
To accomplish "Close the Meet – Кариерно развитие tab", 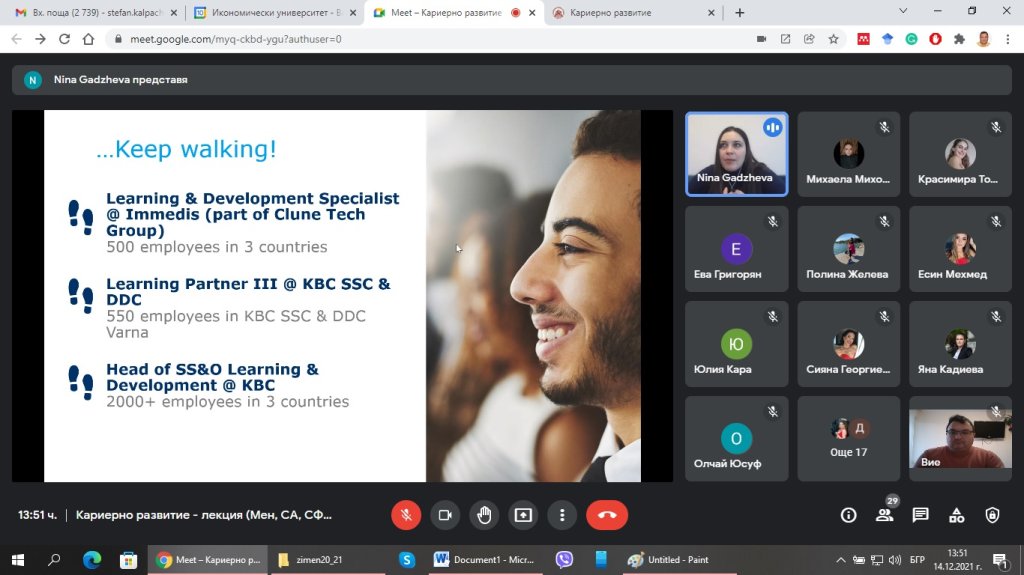I will point(532,12).
